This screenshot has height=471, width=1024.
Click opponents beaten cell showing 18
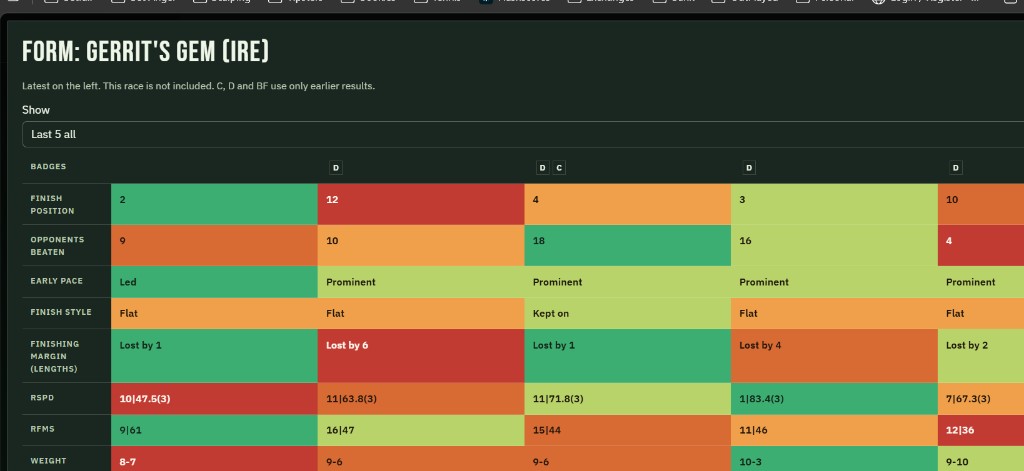click(x=628, y=245)
